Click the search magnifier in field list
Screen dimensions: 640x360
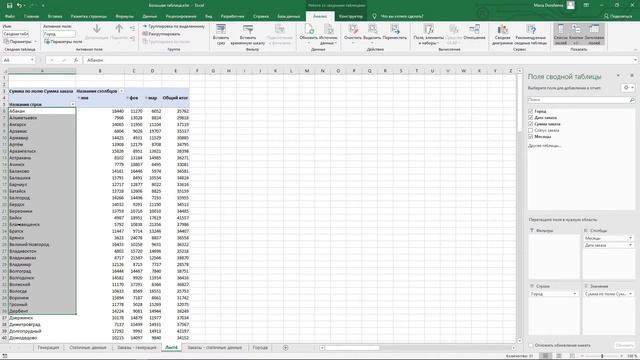[632, 100]
